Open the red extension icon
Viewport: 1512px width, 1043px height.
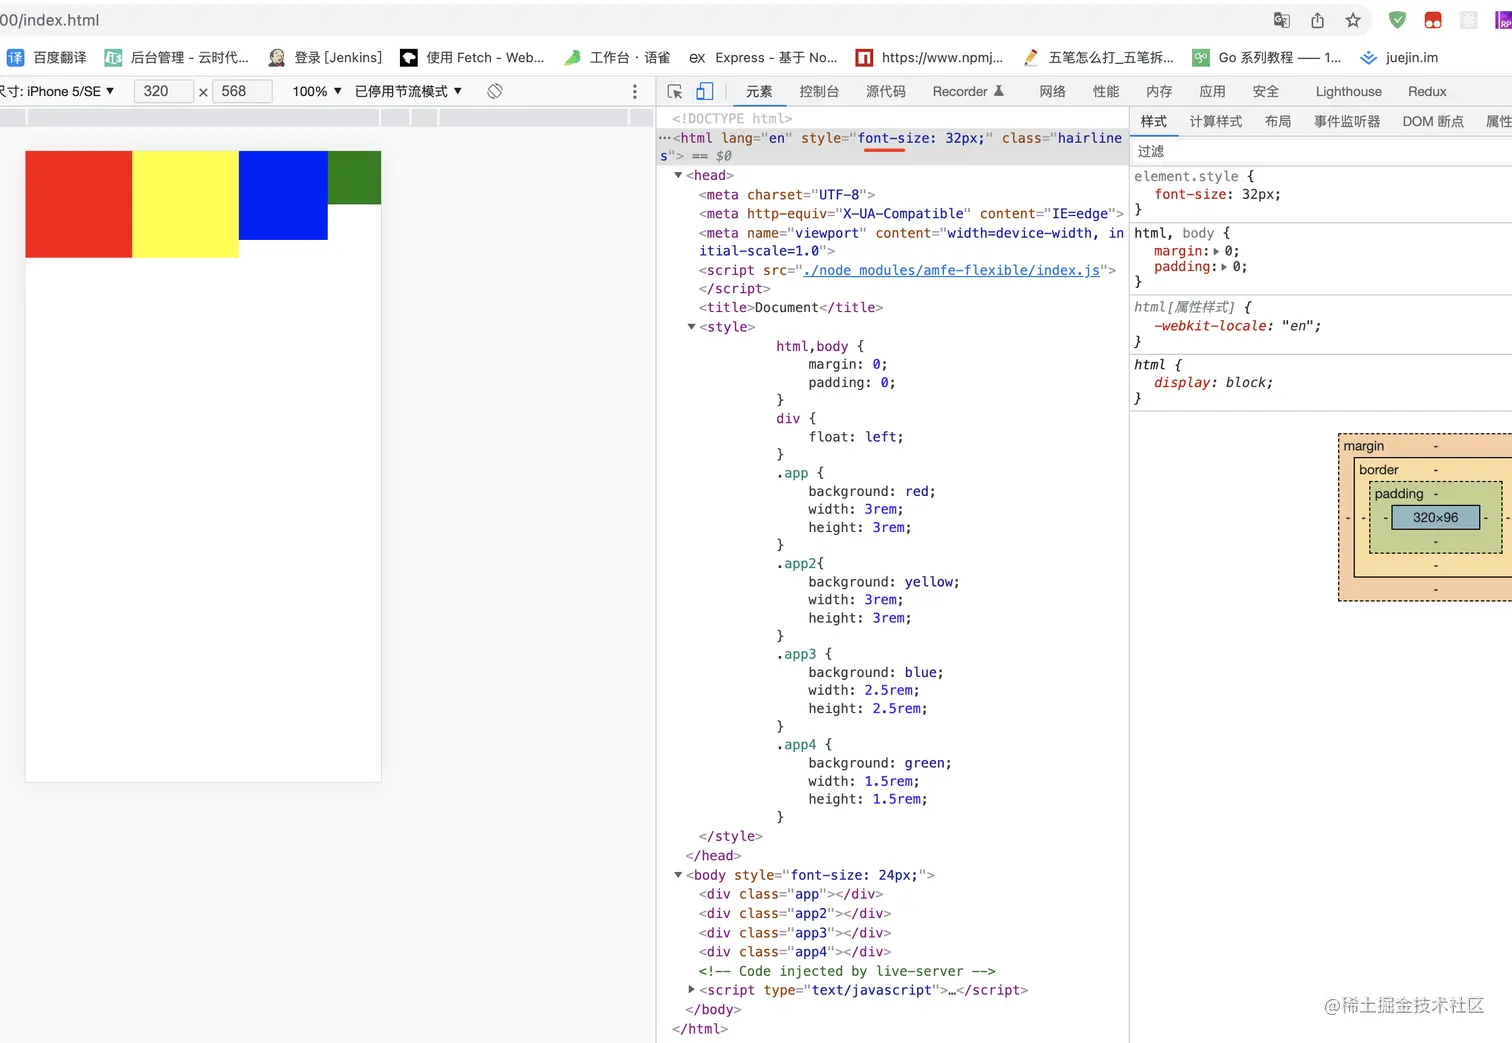[1433, 20]
